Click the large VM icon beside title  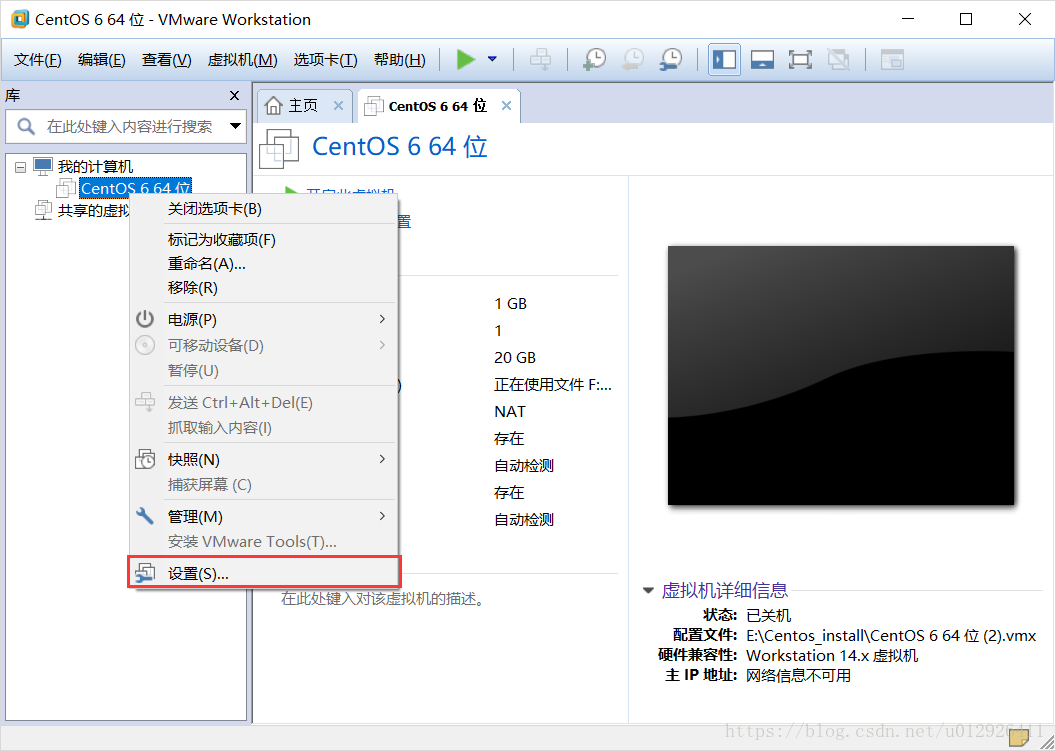pos(279,148)
